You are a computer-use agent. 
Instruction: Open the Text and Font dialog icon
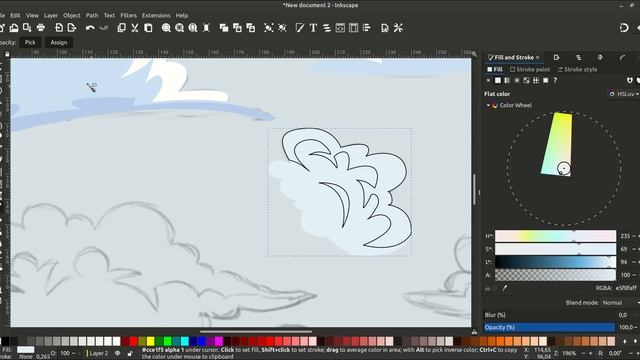click(313, 28)
